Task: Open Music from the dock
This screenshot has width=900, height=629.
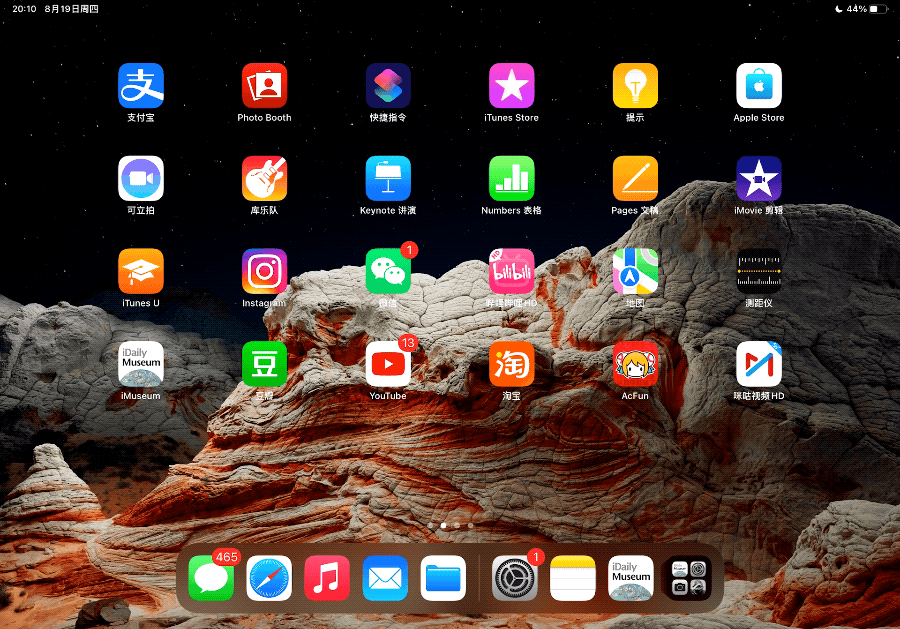Action: coord(327,578)
